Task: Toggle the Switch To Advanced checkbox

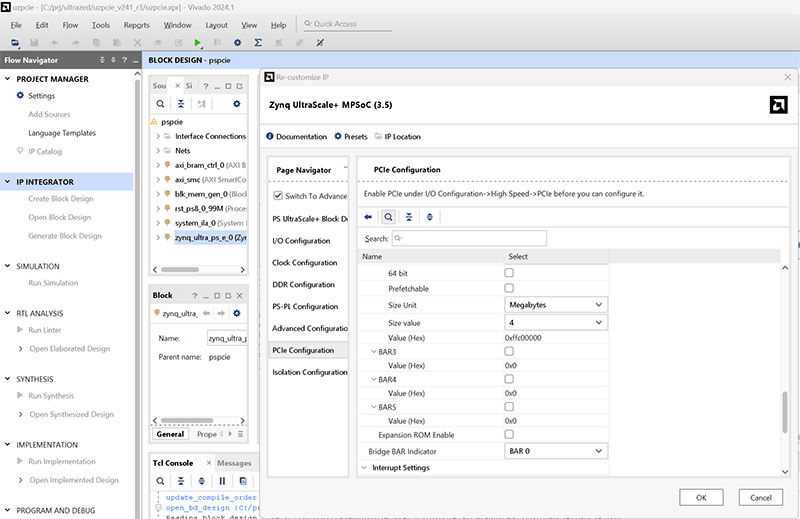Action: (278, 196)
